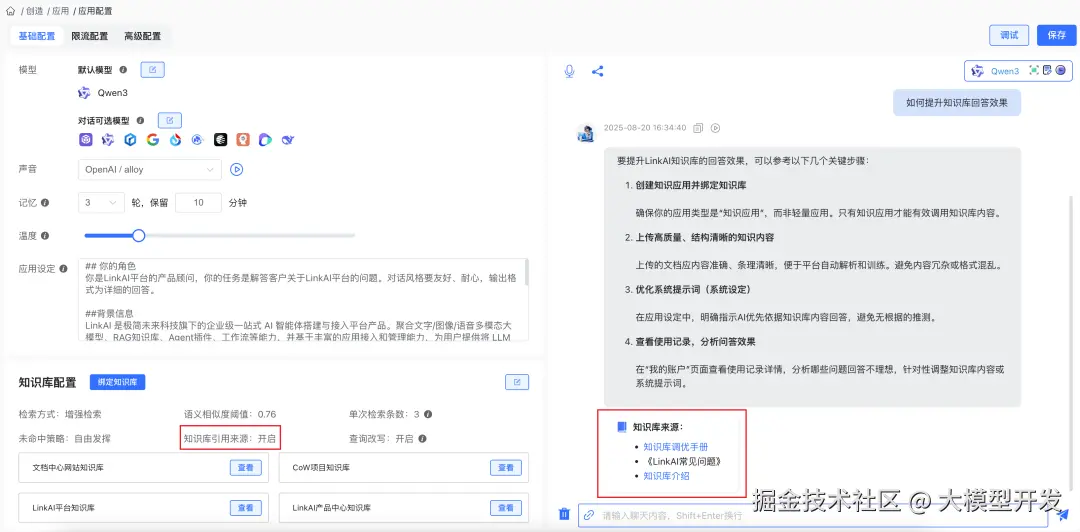Click the 《LinkAI常见问题》 source entry
Image resolution: width=1080 pixels, height=532 pixels.
tap(683, 461)
